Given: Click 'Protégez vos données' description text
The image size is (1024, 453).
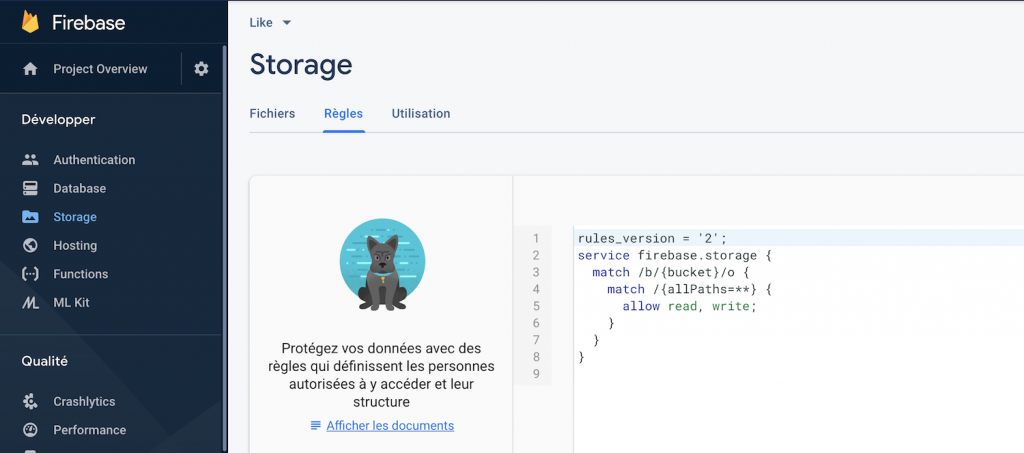Looking at the screenshot, I should pos(381,375).
